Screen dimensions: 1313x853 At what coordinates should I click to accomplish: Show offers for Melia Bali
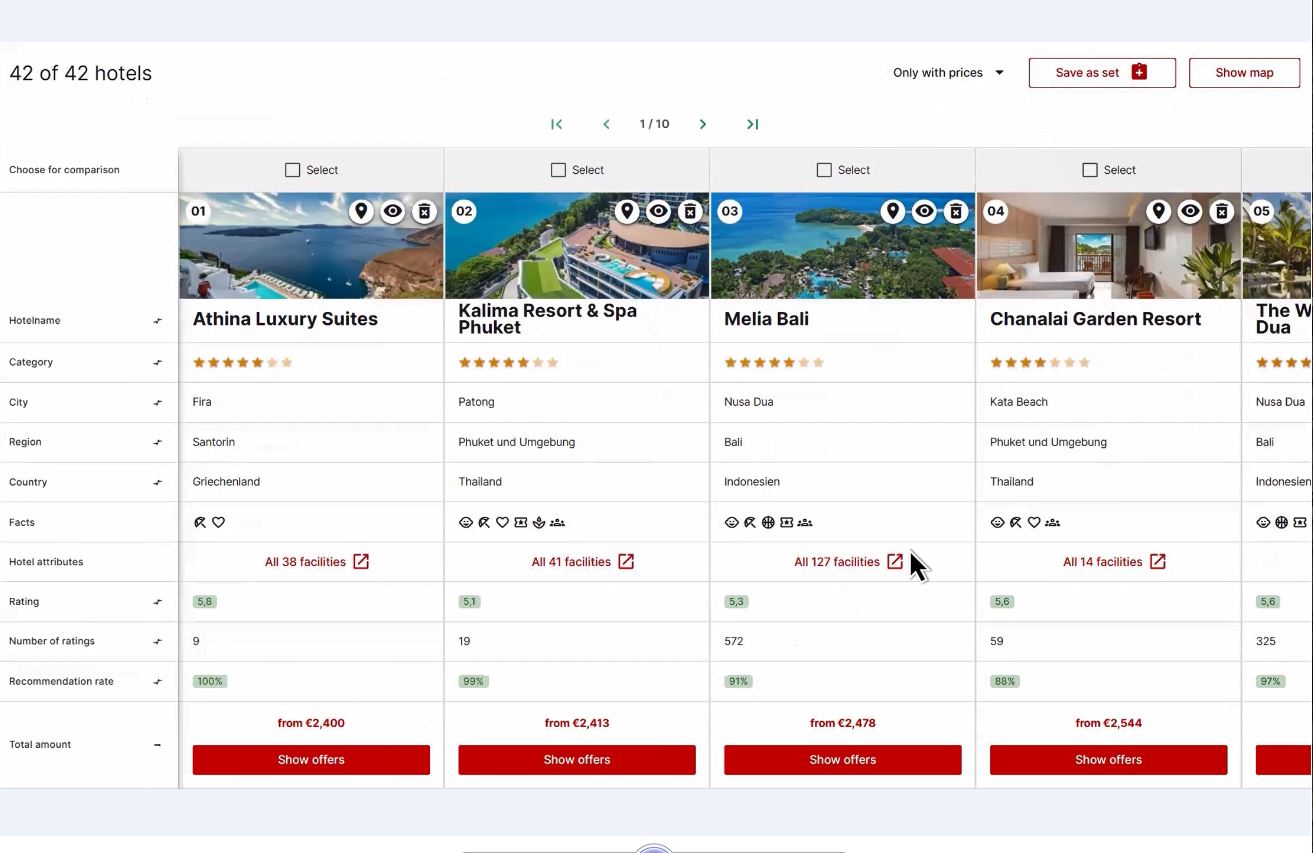[843, 760]
